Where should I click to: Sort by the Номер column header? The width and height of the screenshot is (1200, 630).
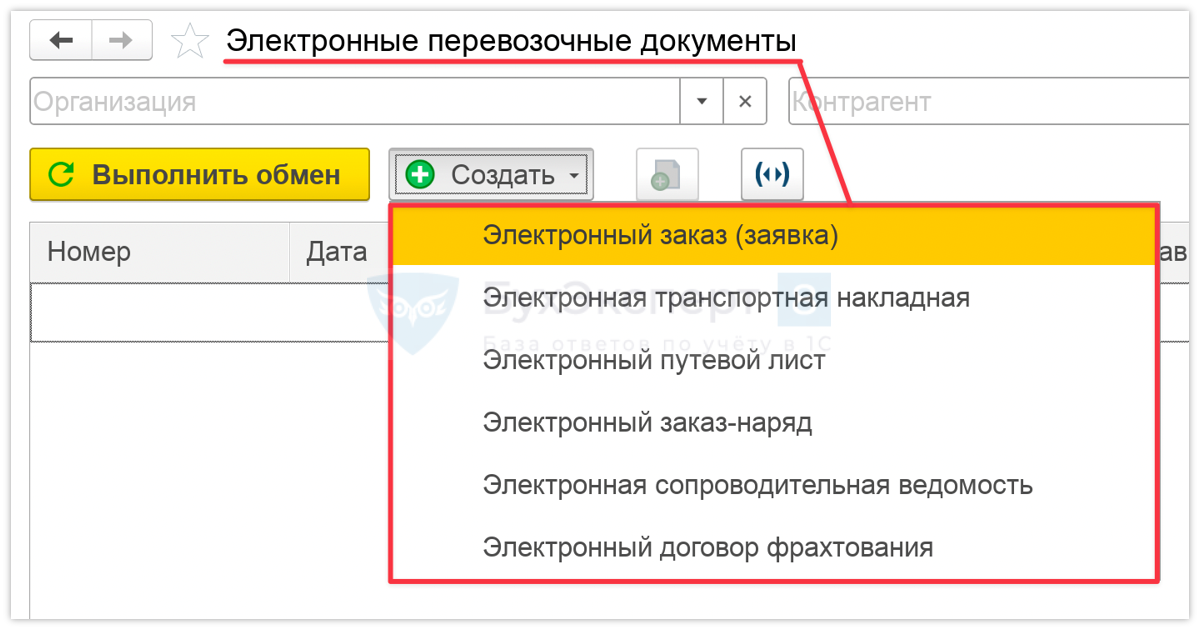(x=160, y=253)
